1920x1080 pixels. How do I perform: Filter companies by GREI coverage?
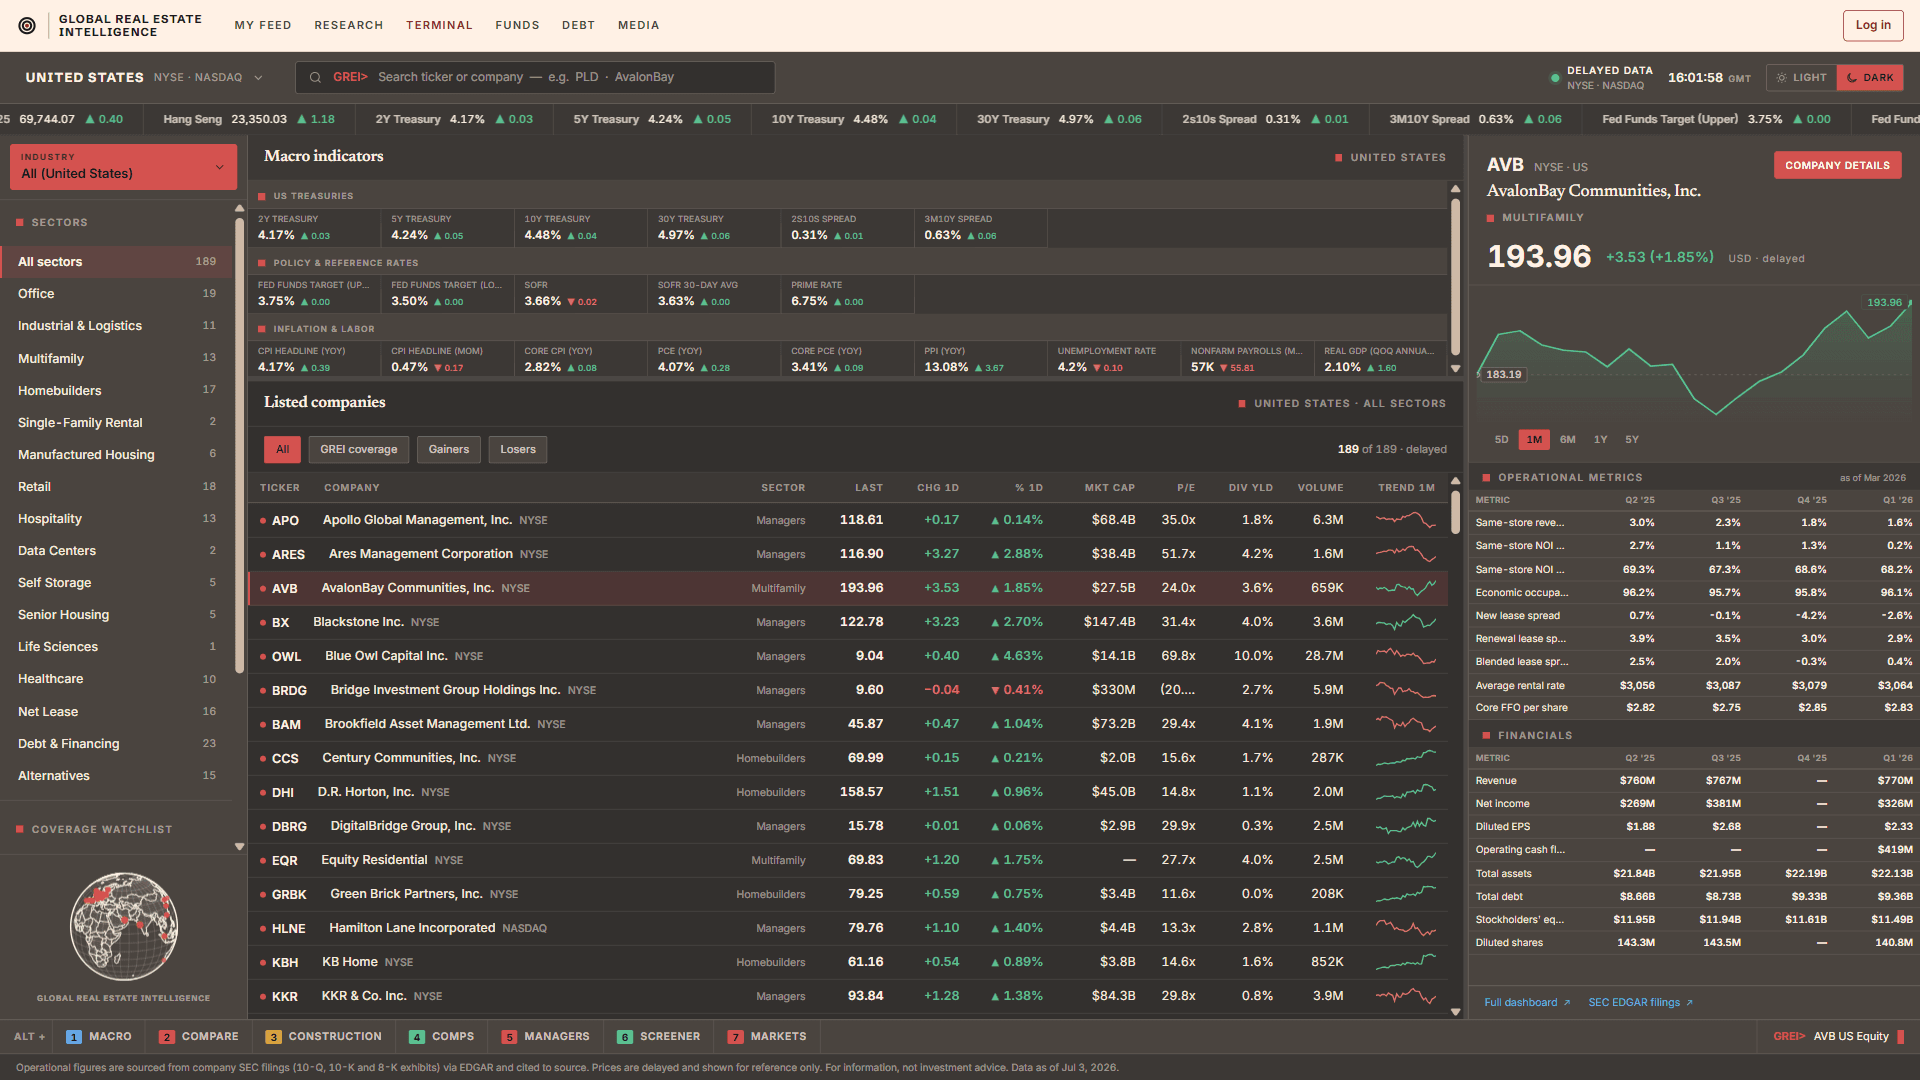(x=358, y=450)
